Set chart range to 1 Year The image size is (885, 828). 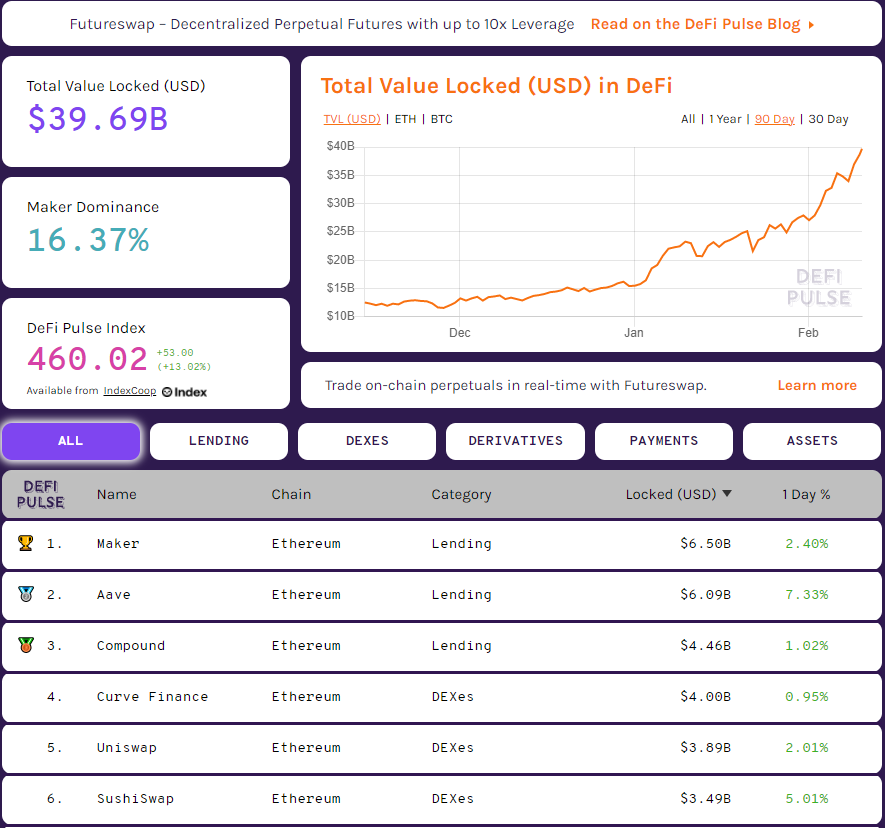tap(725, 119)
